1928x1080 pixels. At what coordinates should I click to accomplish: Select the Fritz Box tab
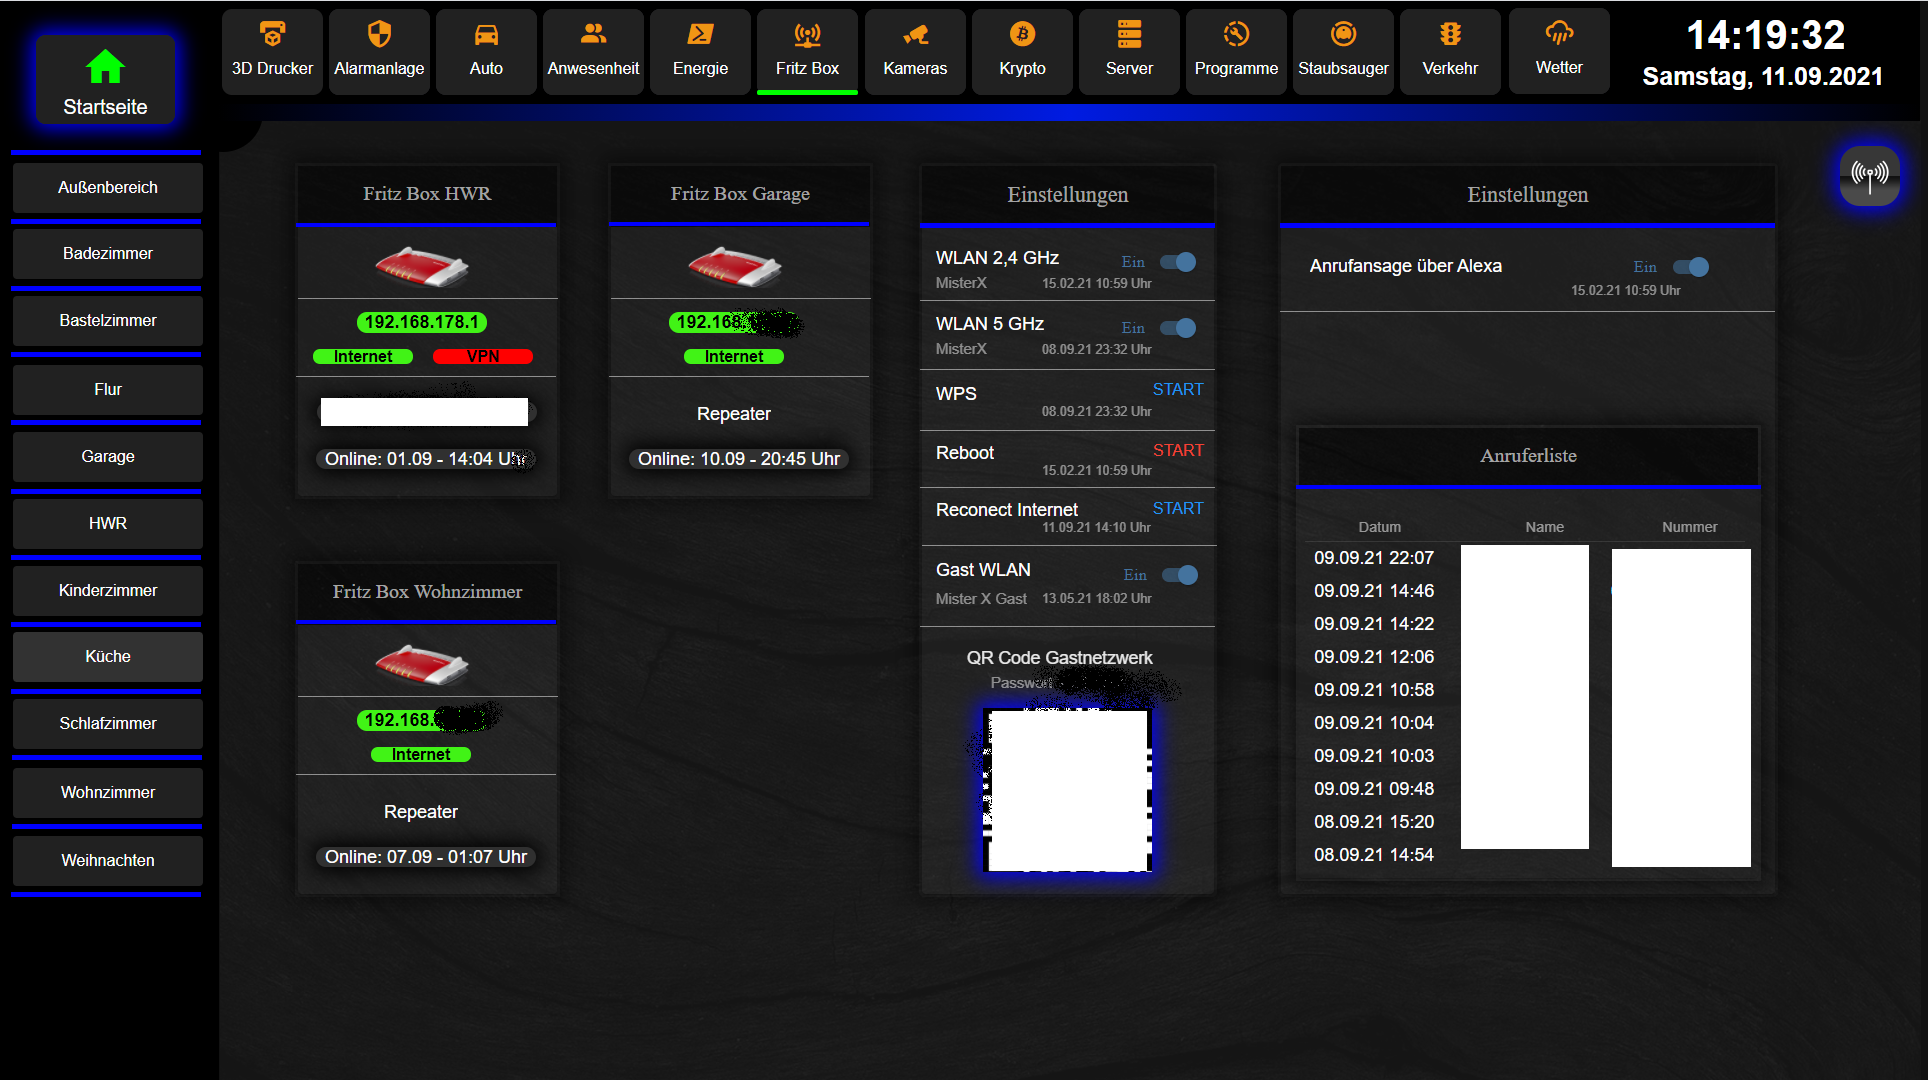click(x=807, y=51)
